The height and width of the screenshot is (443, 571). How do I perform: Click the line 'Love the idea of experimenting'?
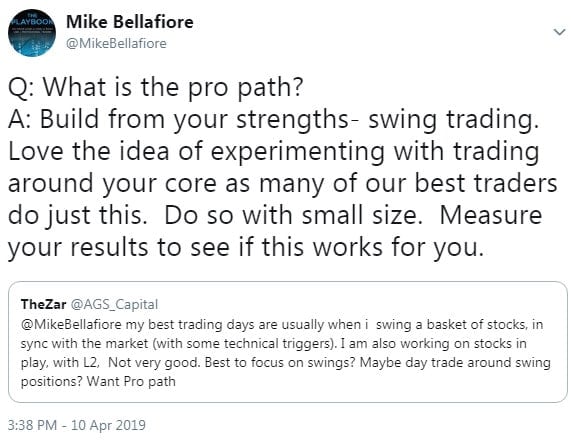point(273,152)
